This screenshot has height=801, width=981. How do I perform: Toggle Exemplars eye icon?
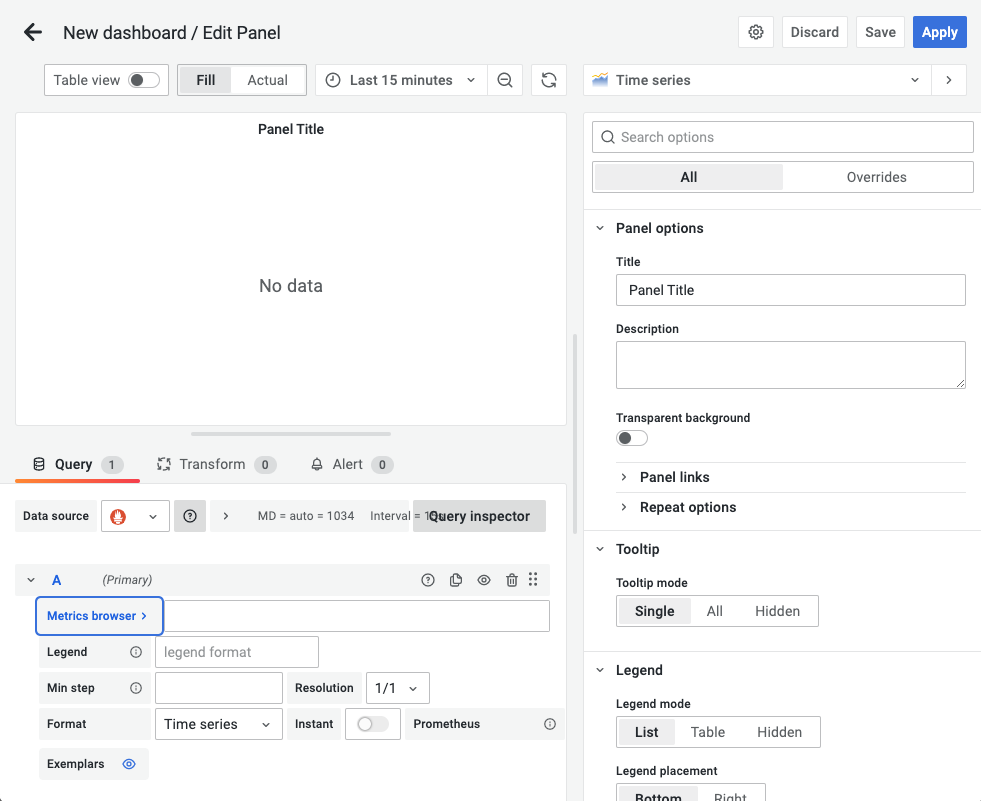(x=129, y=764)
